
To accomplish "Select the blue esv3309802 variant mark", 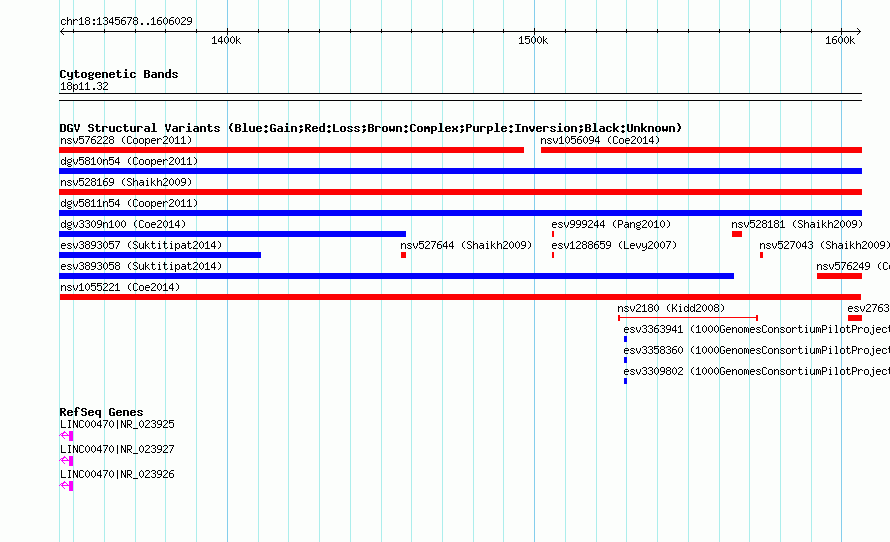I will click(x=625, y=381).
